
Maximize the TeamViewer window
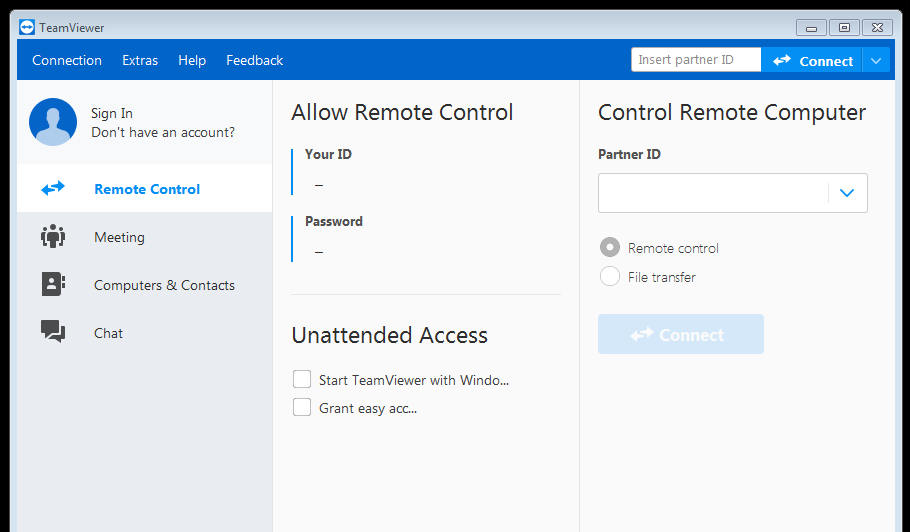pyautogui.click(x=844, y=27)
